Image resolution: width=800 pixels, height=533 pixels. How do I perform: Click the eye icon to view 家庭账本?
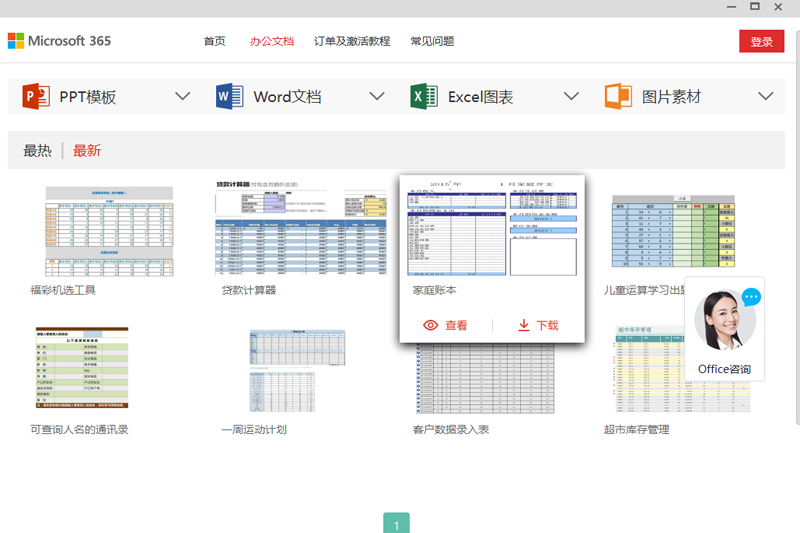click(x=431, y=325)
